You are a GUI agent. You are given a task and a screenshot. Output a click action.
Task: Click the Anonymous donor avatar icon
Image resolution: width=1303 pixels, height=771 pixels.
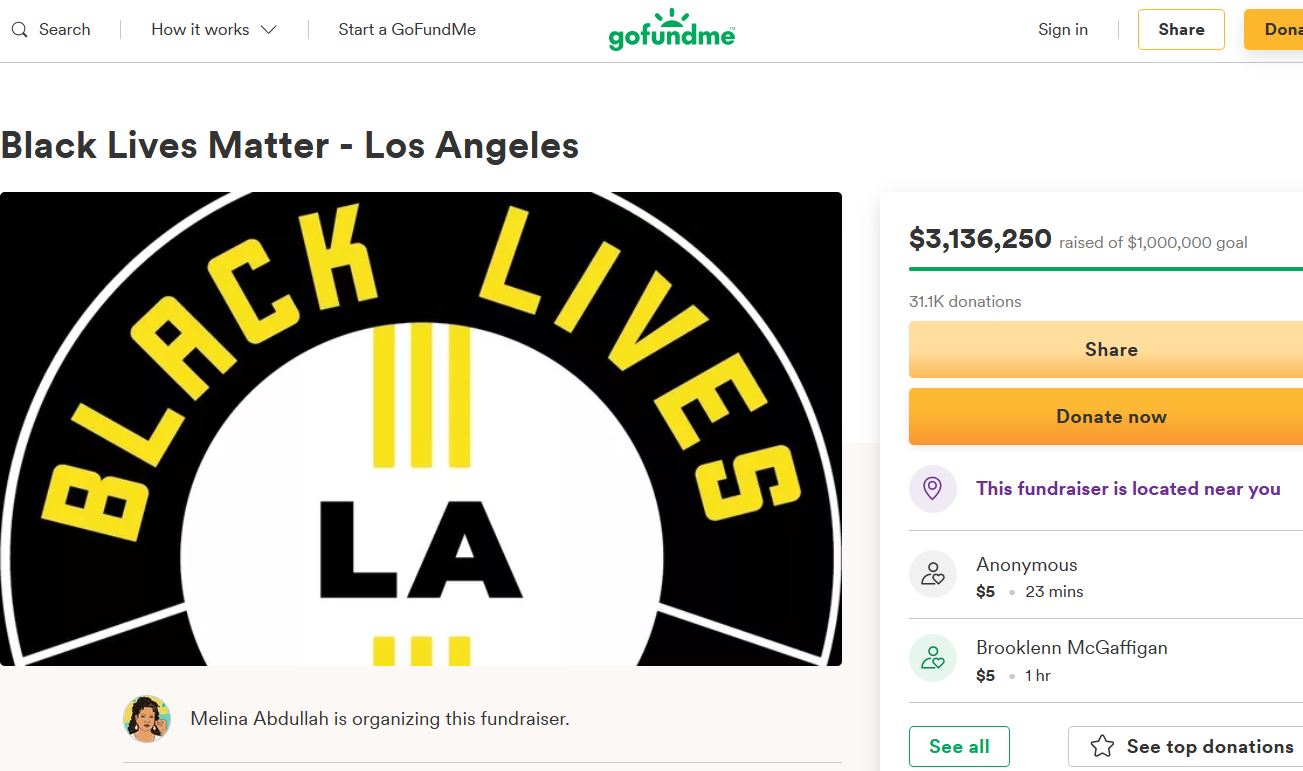click(932, 575)
